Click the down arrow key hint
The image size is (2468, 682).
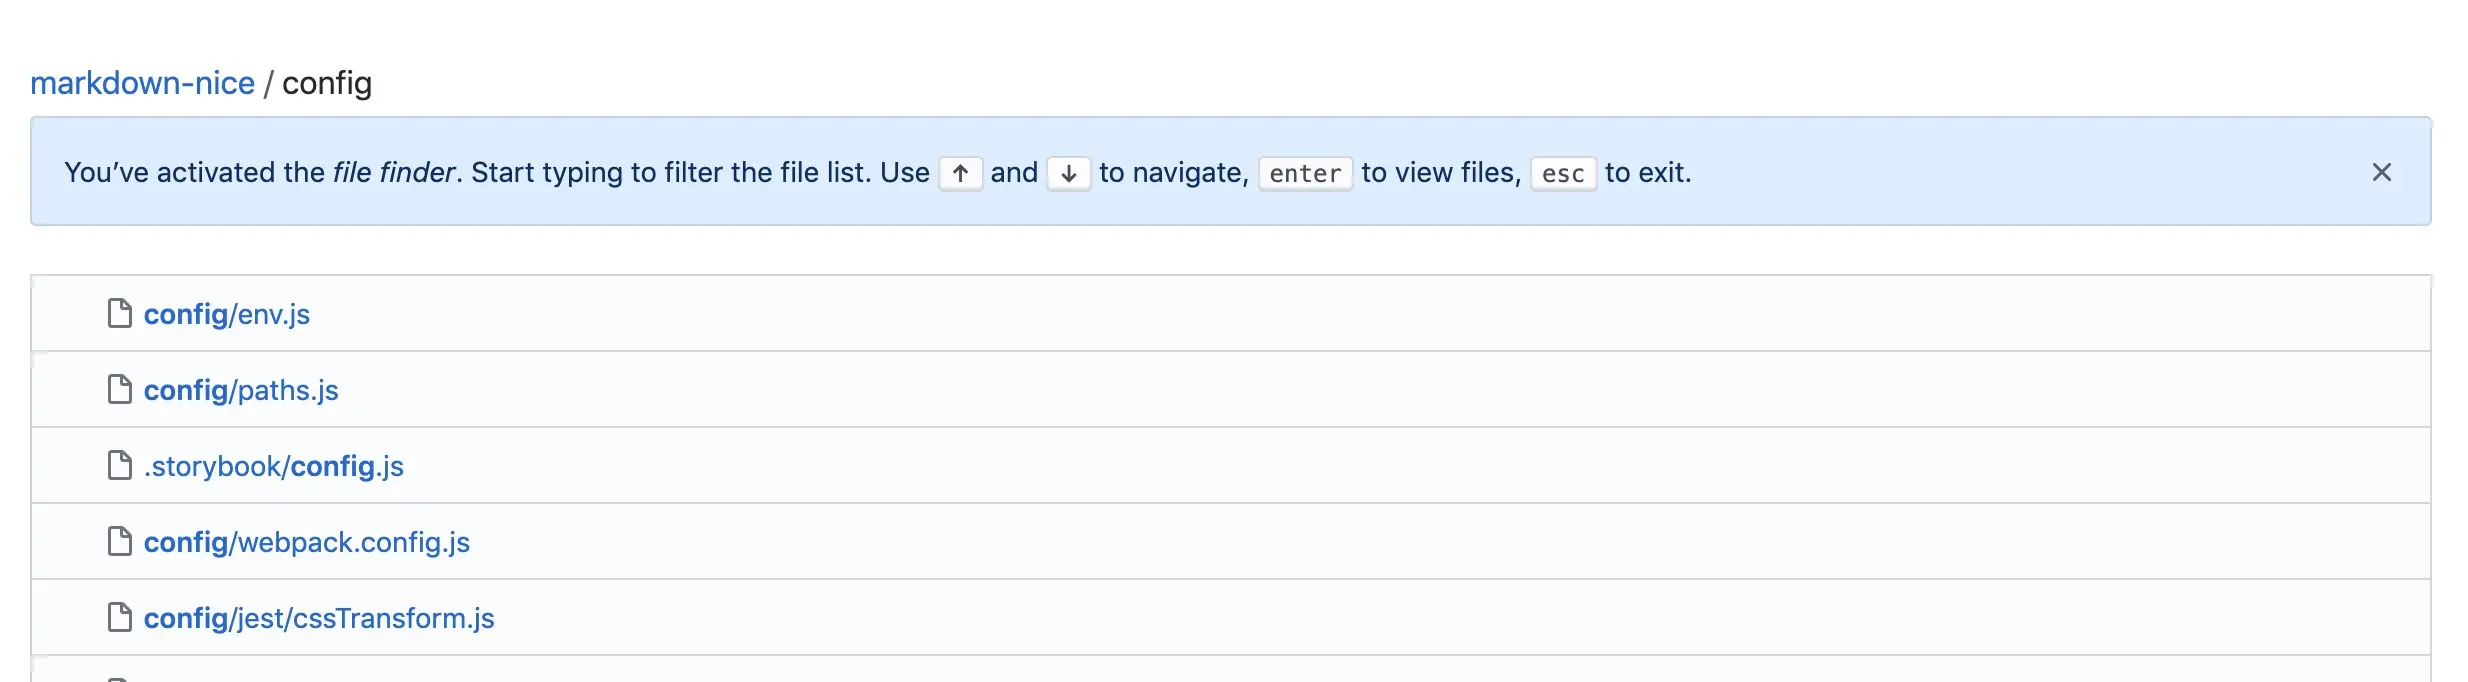pyautogui.click(x=1068, y=173)
